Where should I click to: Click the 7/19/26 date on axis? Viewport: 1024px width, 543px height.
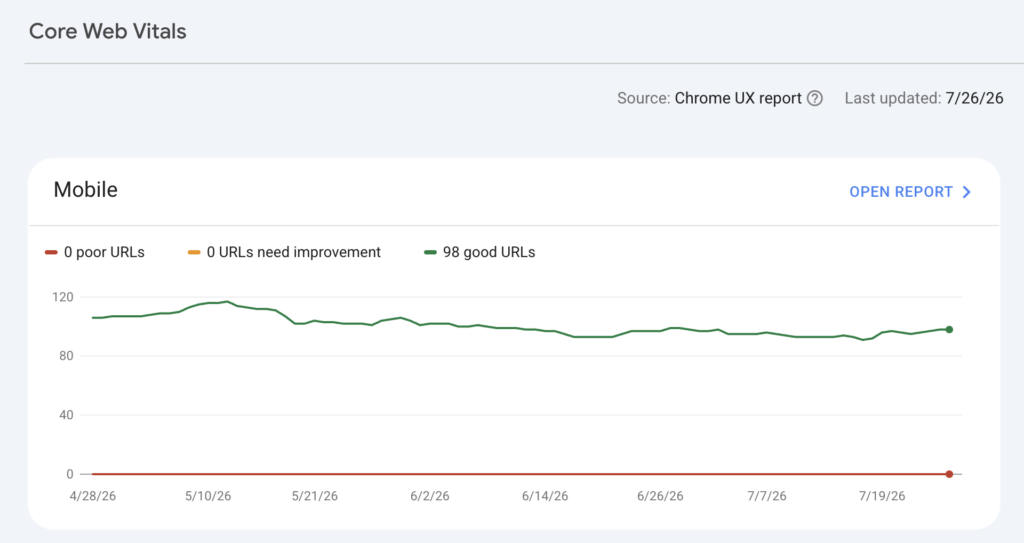pyautogui.click(x=882, y=496)
